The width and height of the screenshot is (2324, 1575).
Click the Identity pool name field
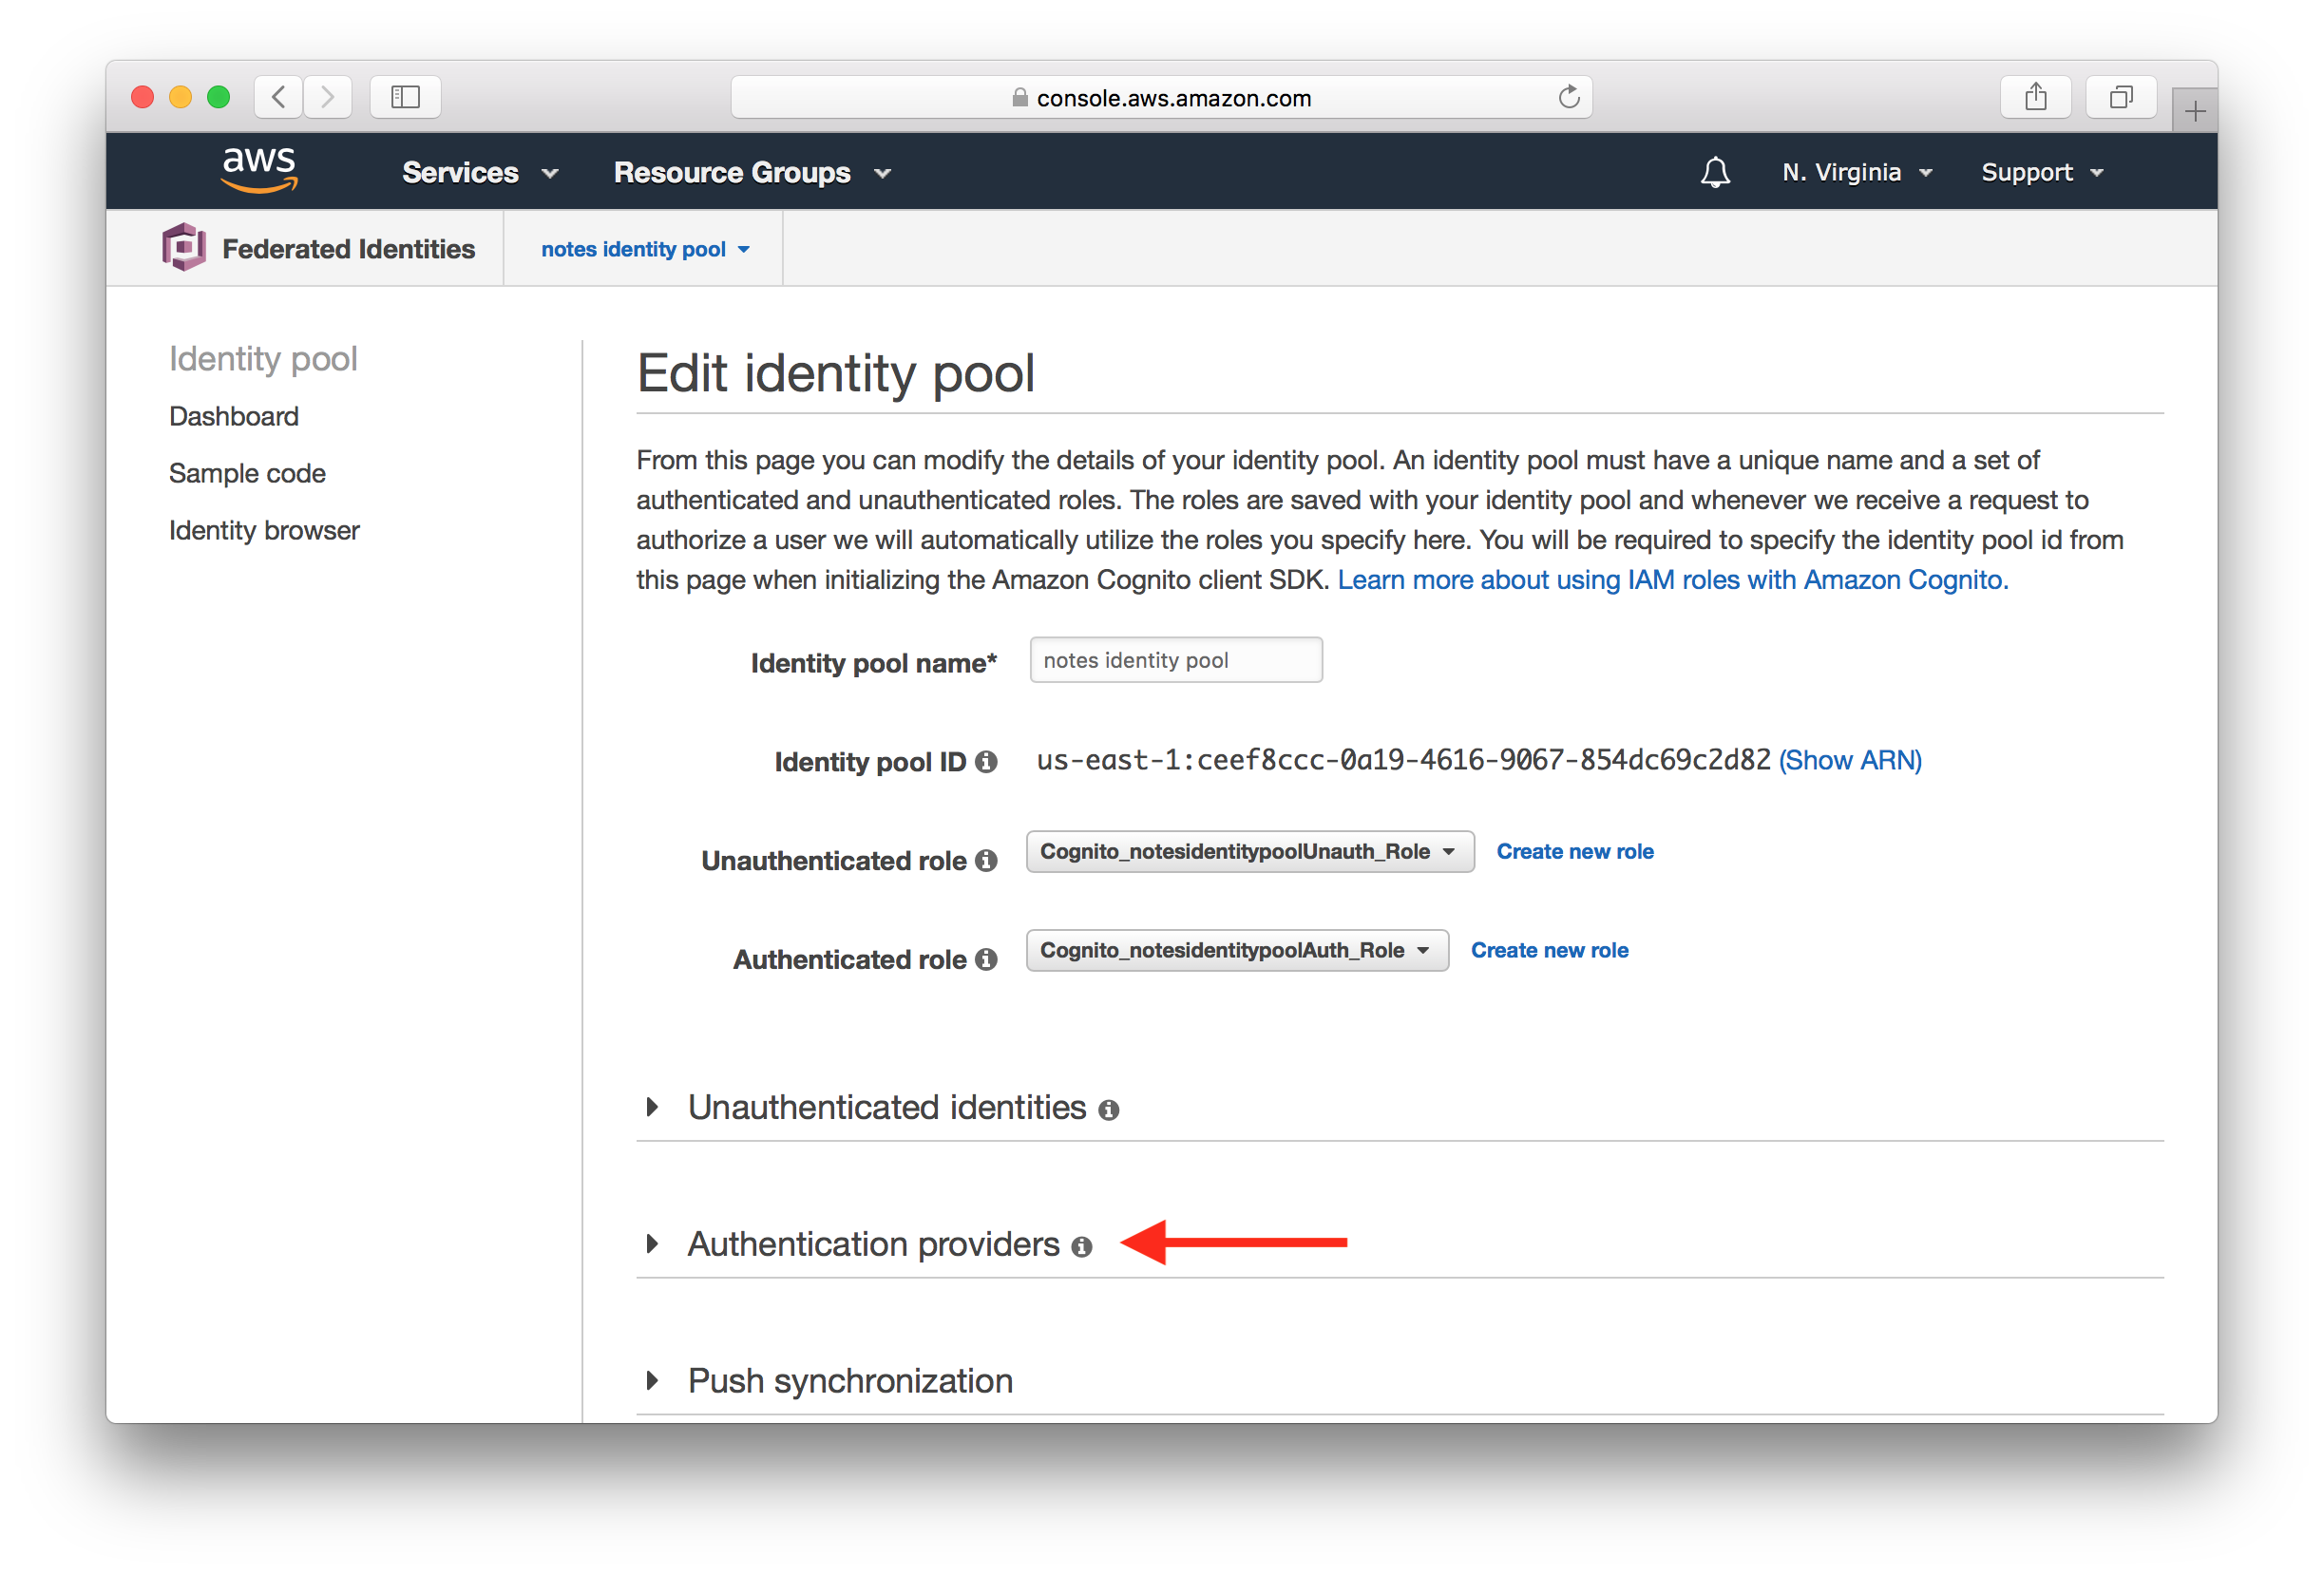coord(1175,659)
